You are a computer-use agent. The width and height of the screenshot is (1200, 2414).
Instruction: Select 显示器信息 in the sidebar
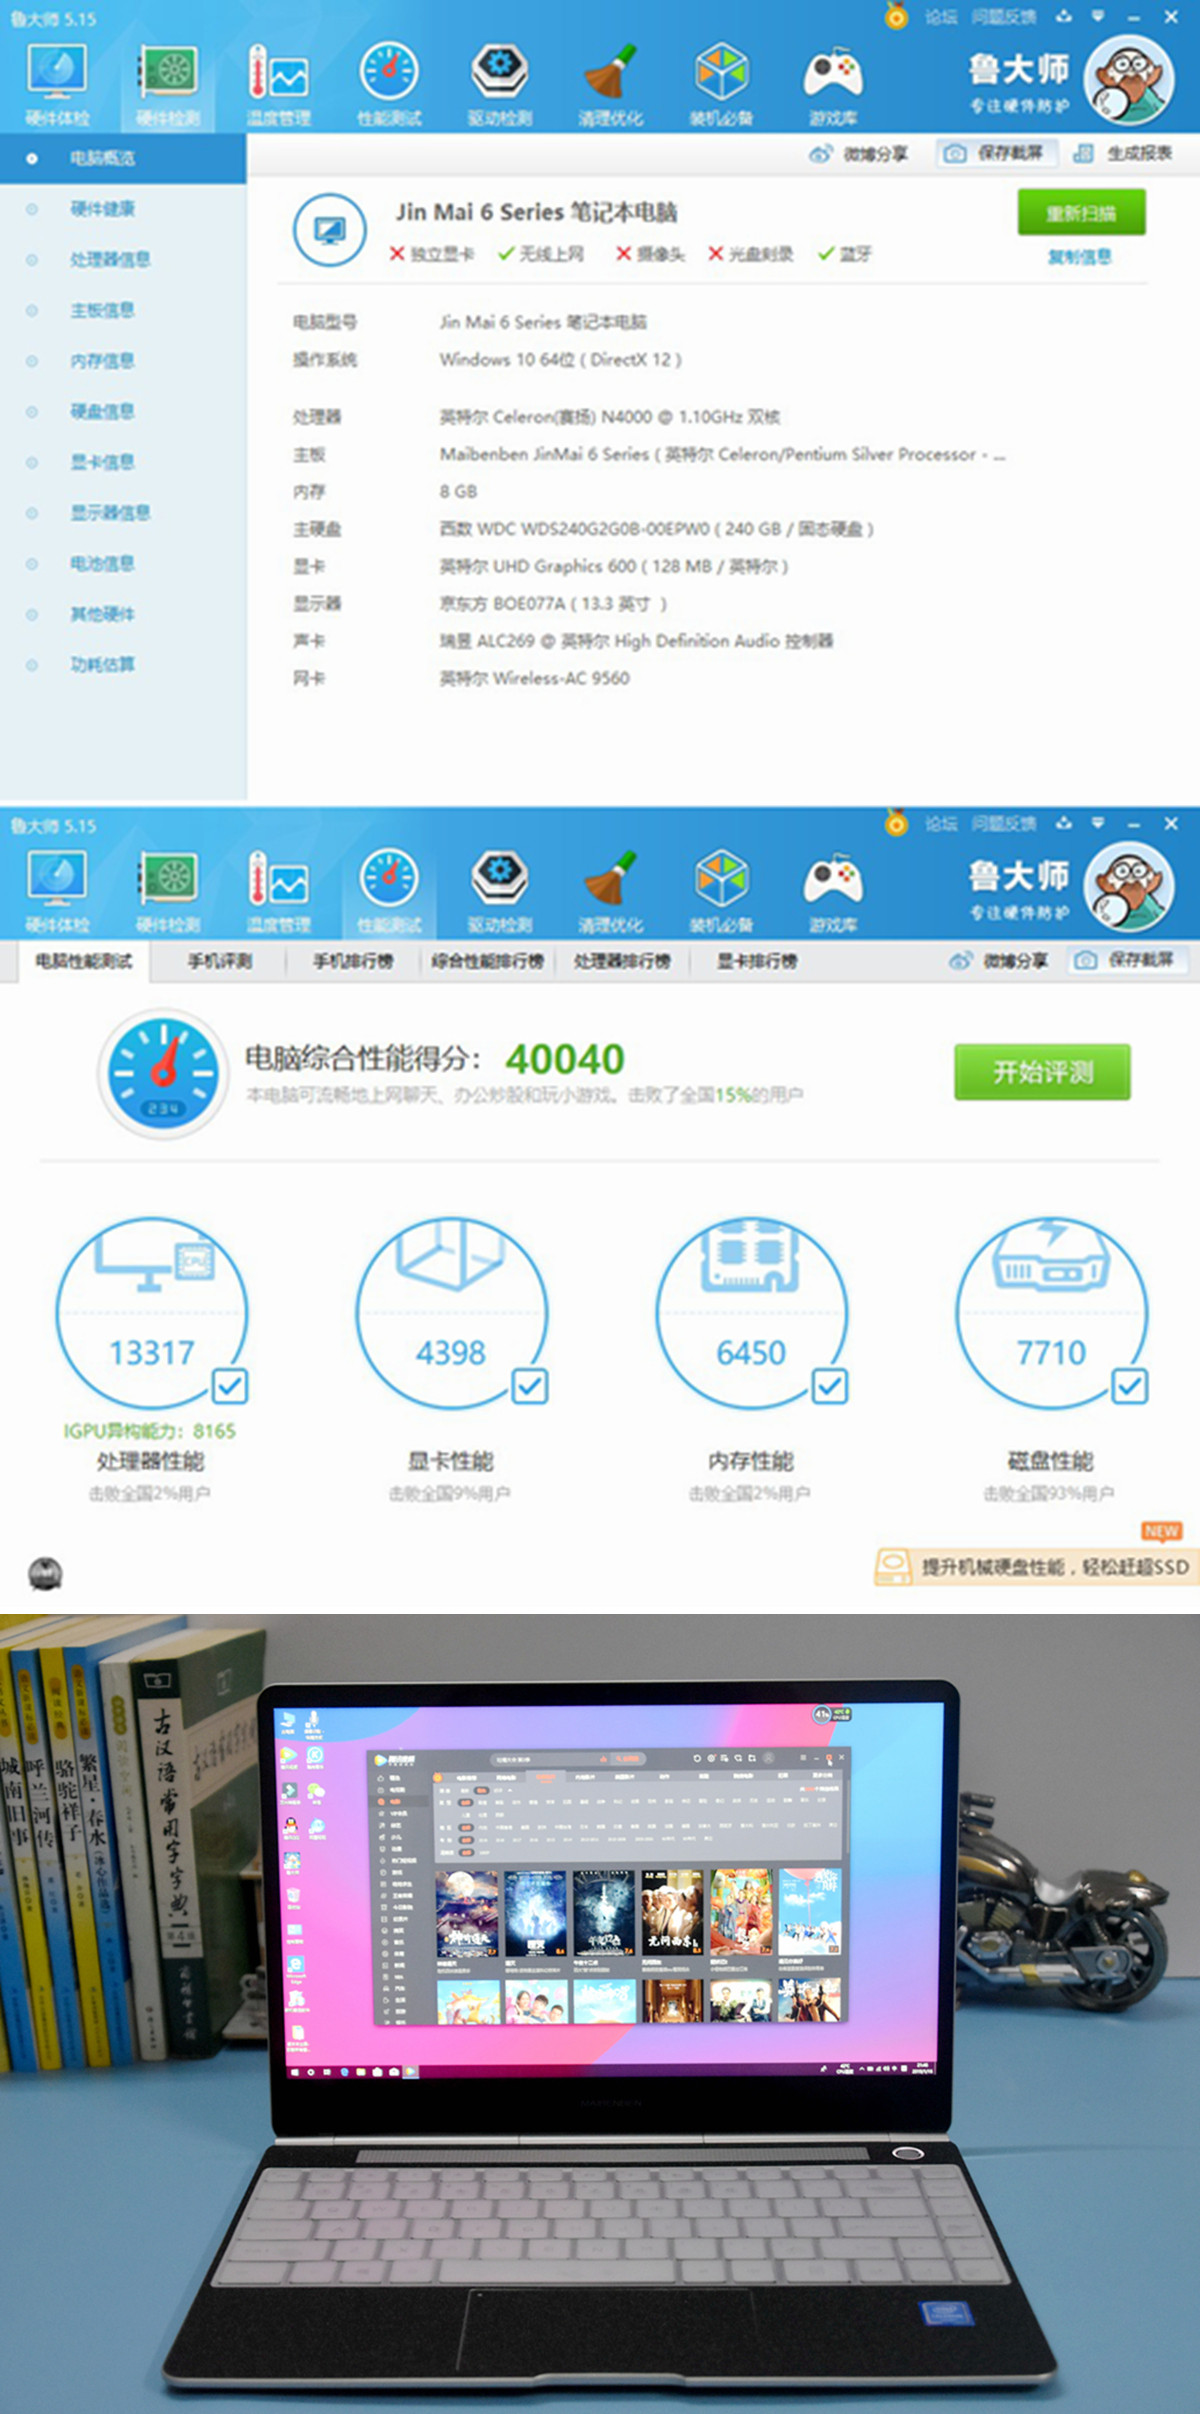pyautogui.click(x=123, y=513)
